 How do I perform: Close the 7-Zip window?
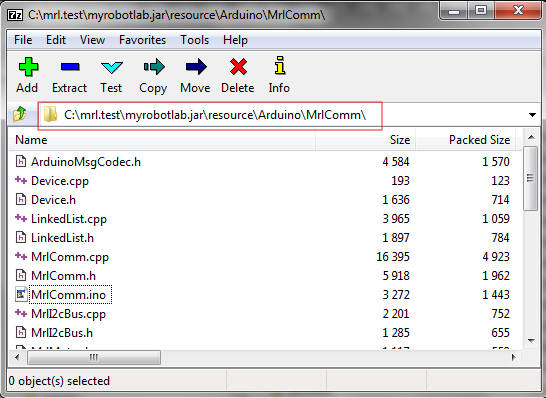pos(518,11)
